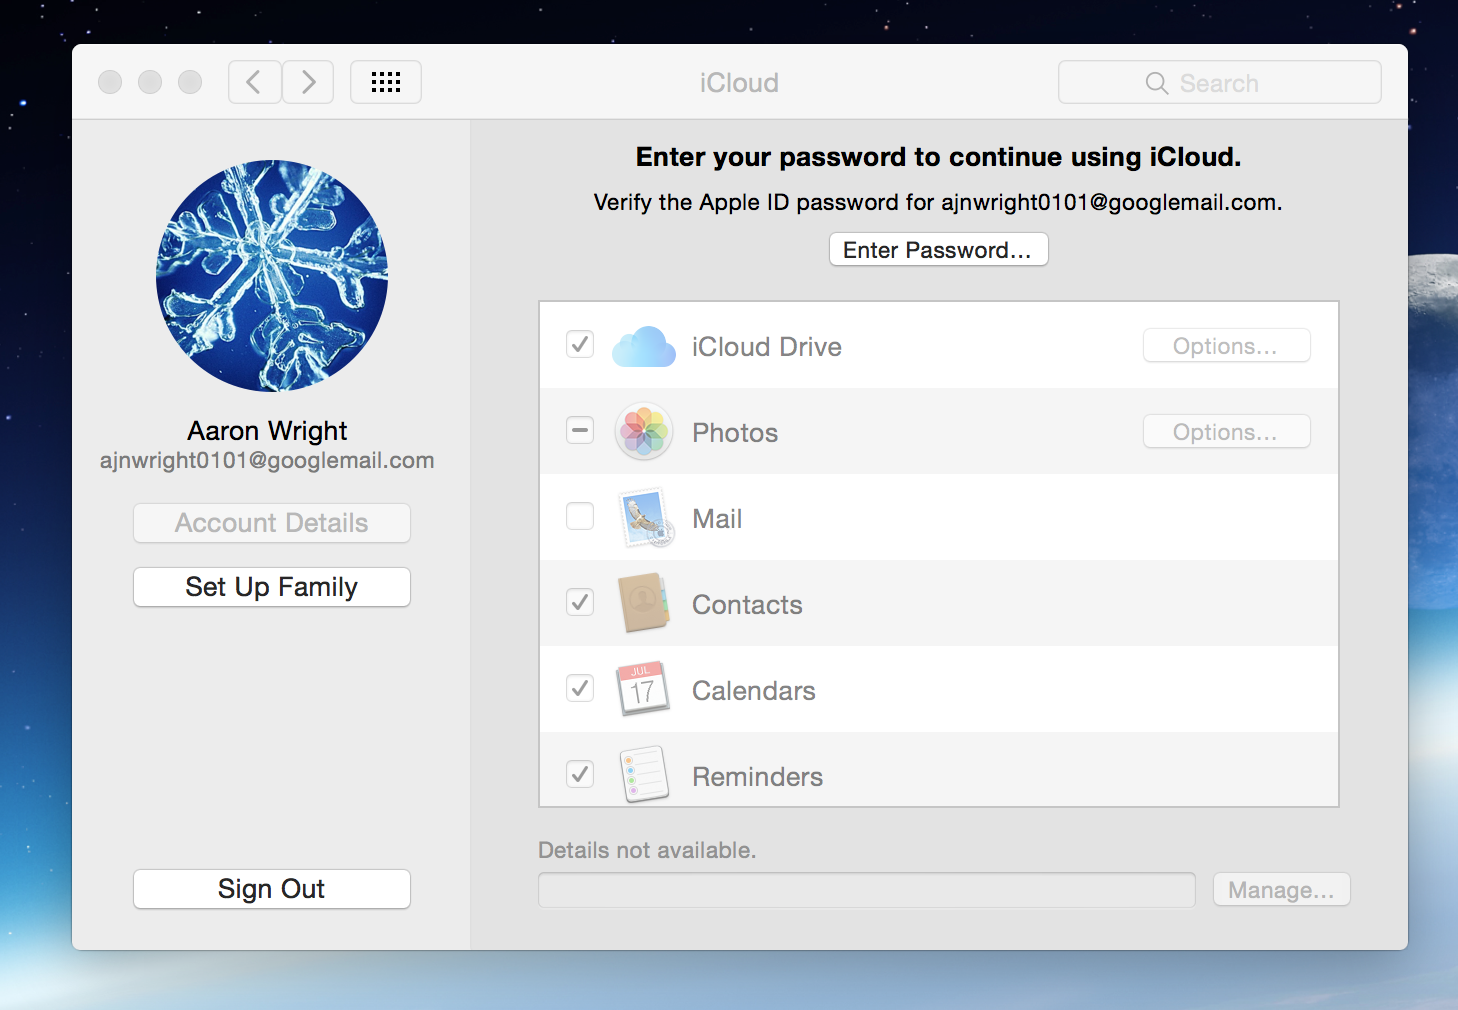This screenshot has width=1458, height=1010.
Task: Click Set Up Family button
Action: 272,587
